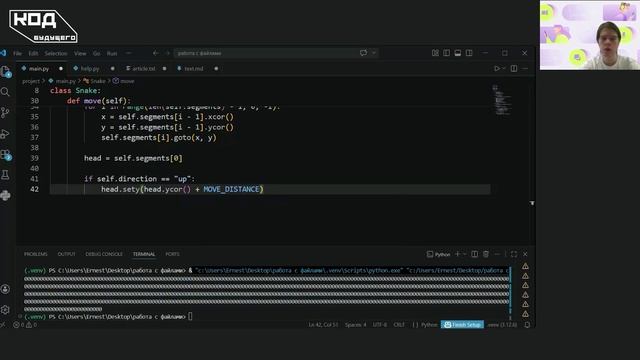This screenshot has height=360, width=640.
Task: Open the Explorer view in the activity bar
Action: tap(6, 72)
